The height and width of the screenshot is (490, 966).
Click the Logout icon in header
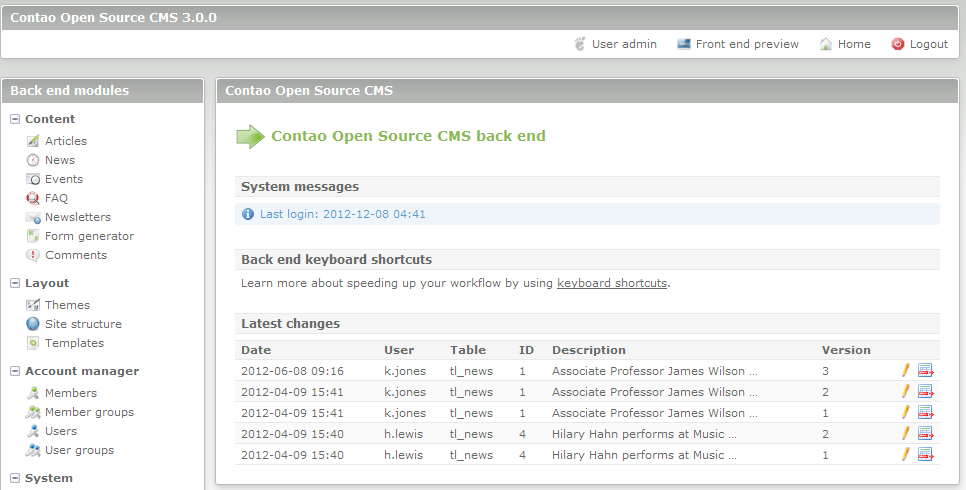(898, 44)
